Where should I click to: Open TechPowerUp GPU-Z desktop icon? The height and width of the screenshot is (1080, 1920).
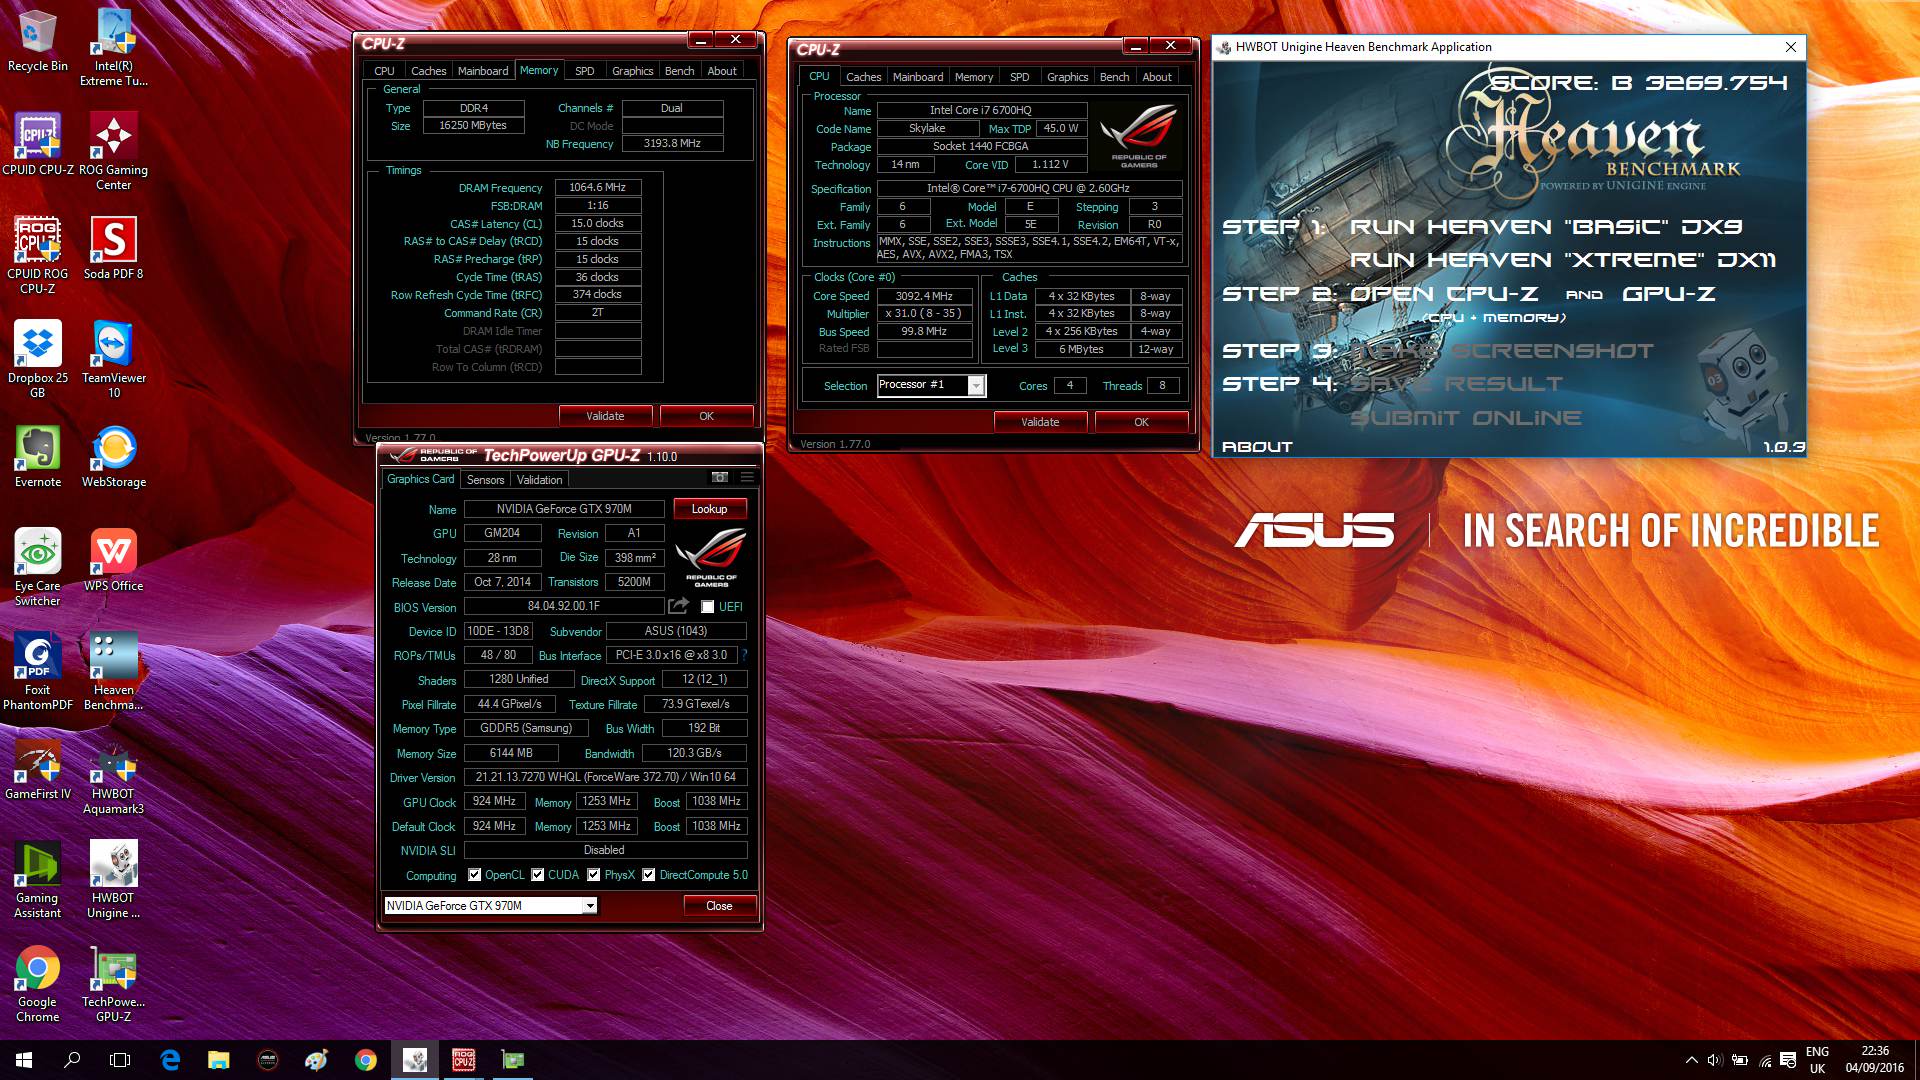113,984
